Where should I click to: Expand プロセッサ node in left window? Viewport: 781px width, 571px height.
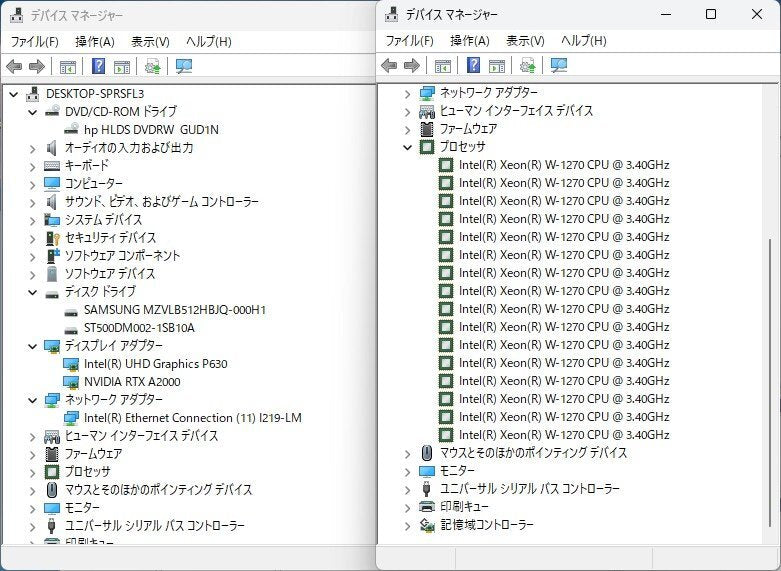[33, 472]
